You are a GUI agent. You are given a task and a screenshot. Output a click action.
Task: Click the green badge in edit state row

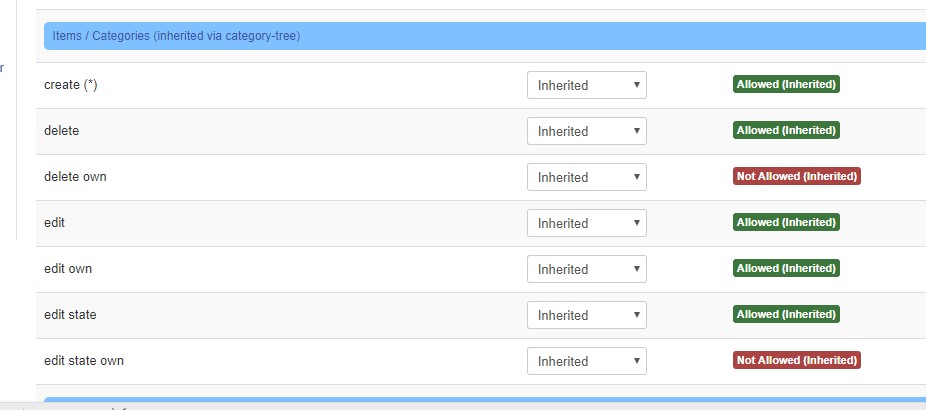tap(786, 314)
